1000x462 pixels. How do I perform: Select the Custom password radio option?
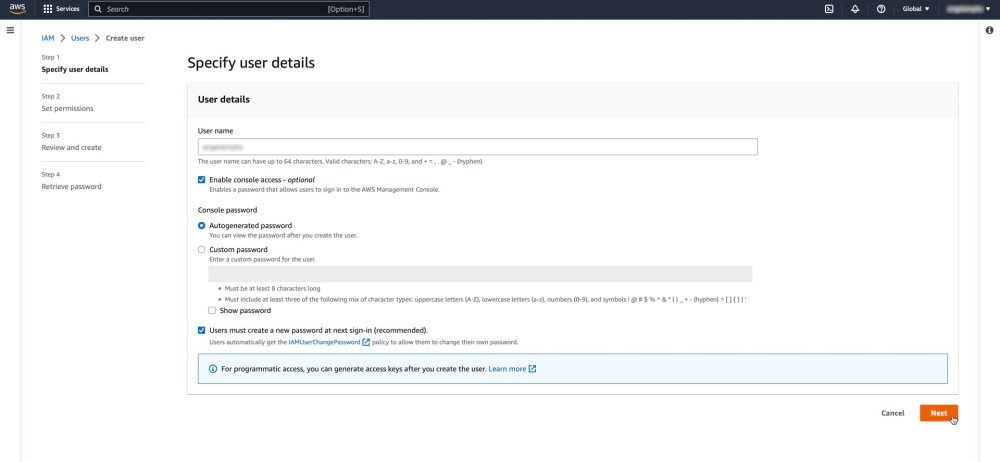tap(202, 250)
